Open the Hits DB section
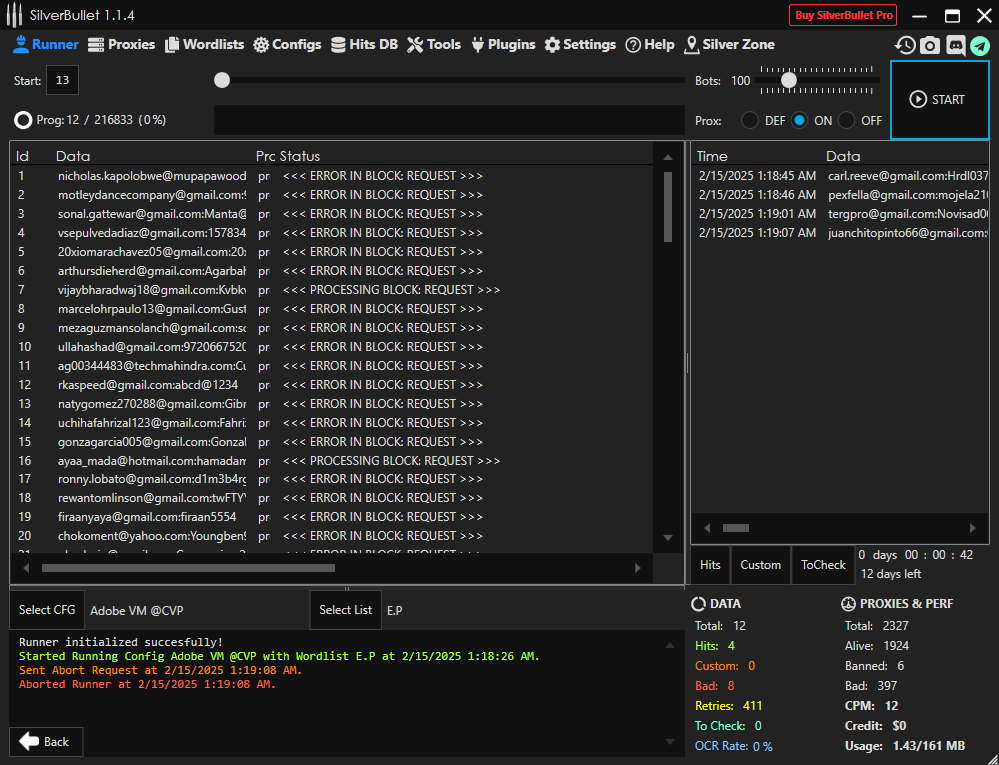999x765 pixels. click(364, 44)
